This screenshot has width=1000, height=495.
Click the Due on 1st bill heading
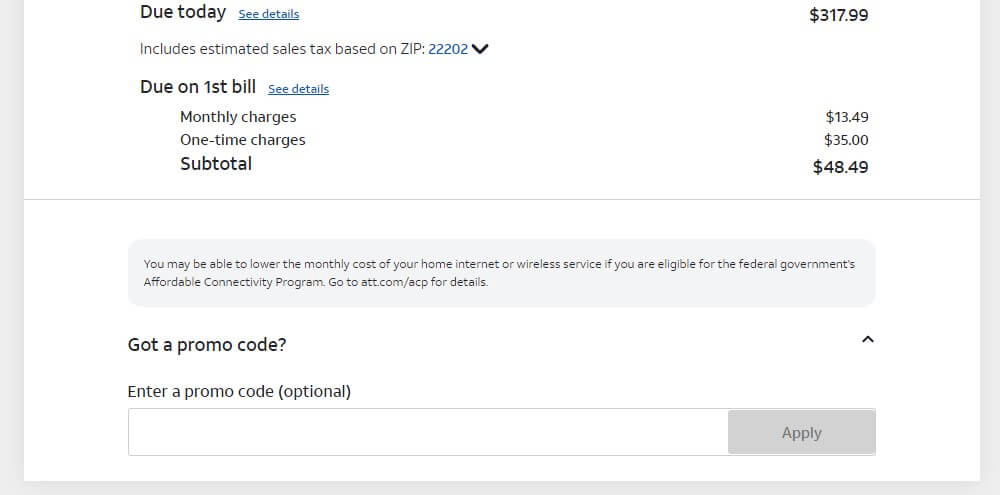[198, 87]
